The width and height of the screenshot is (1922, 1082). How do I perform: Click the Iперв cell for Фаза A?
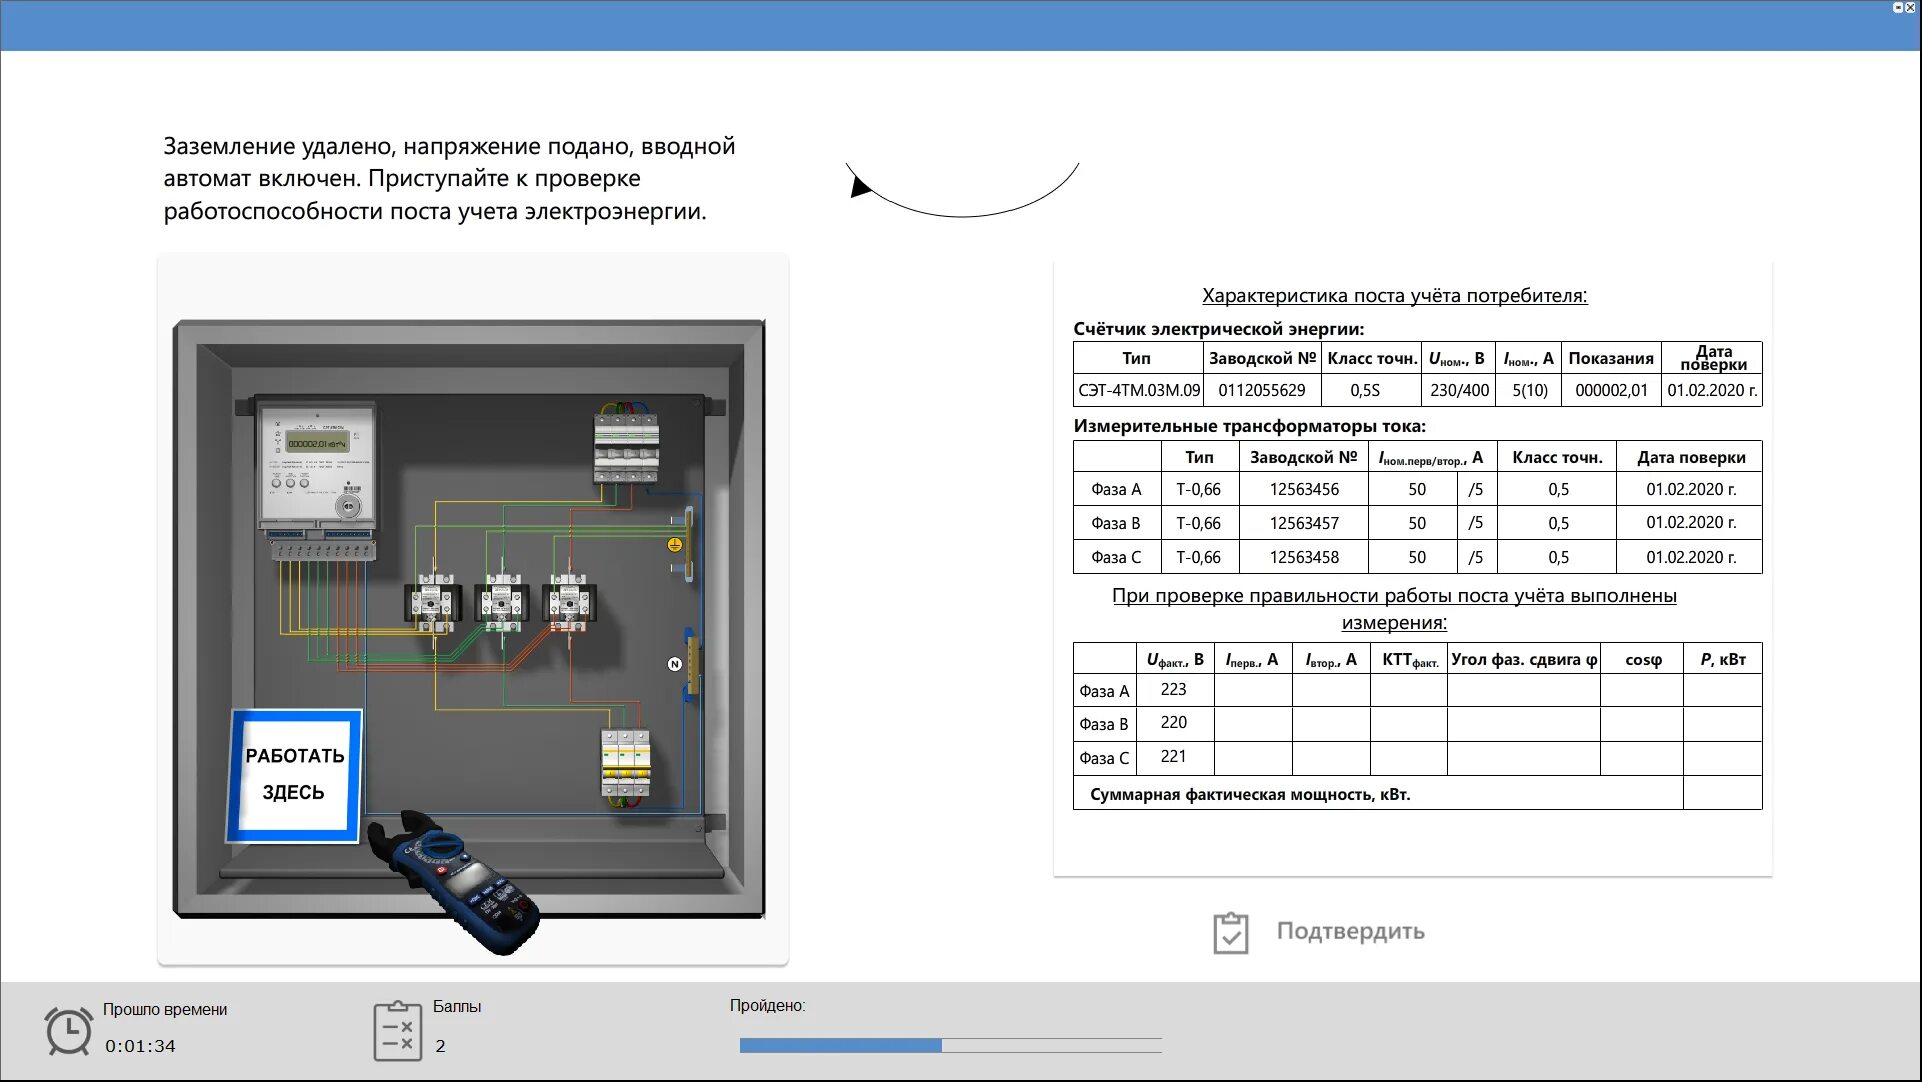click(1252, 691)
